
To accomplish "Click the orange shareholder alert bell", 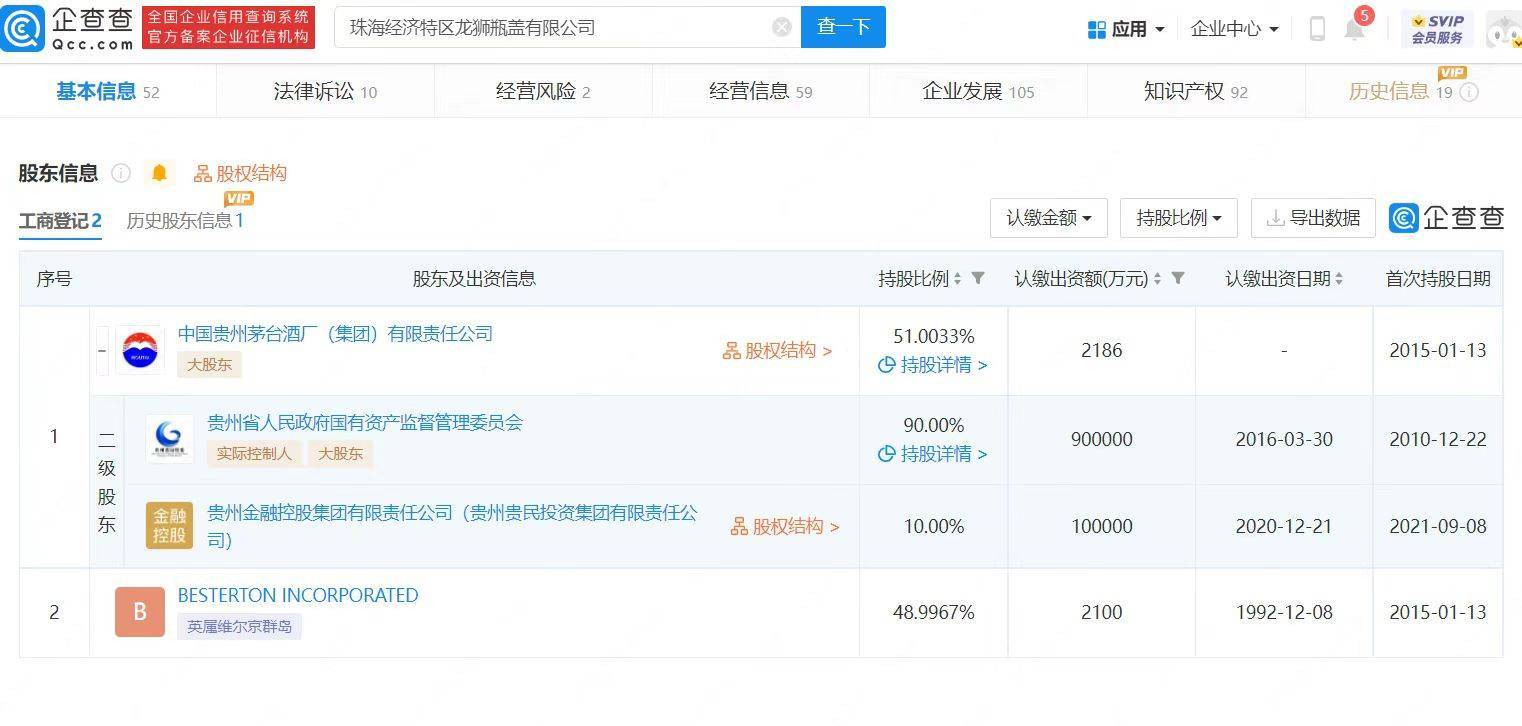I will click(x=159, y=173).
